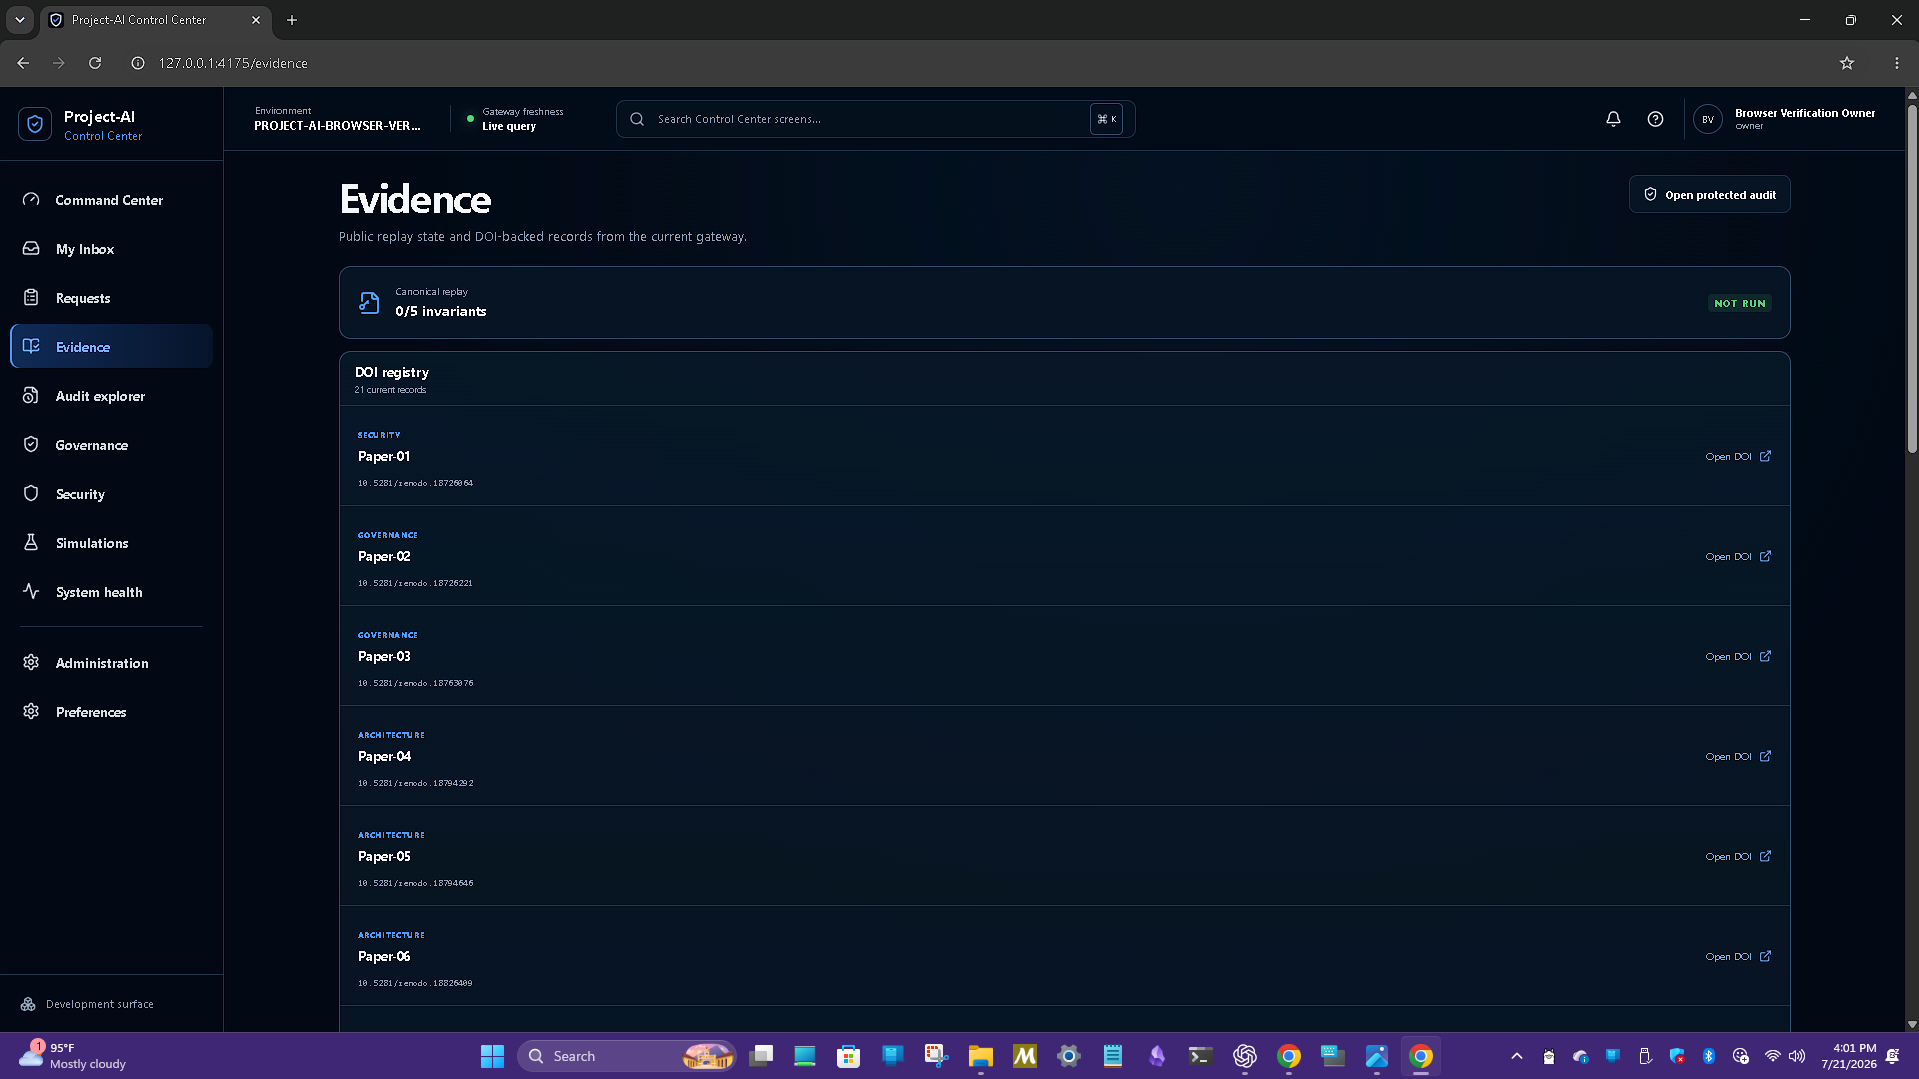Open the ChatGPT icon in the taskbar

tap(1244, 1056)
